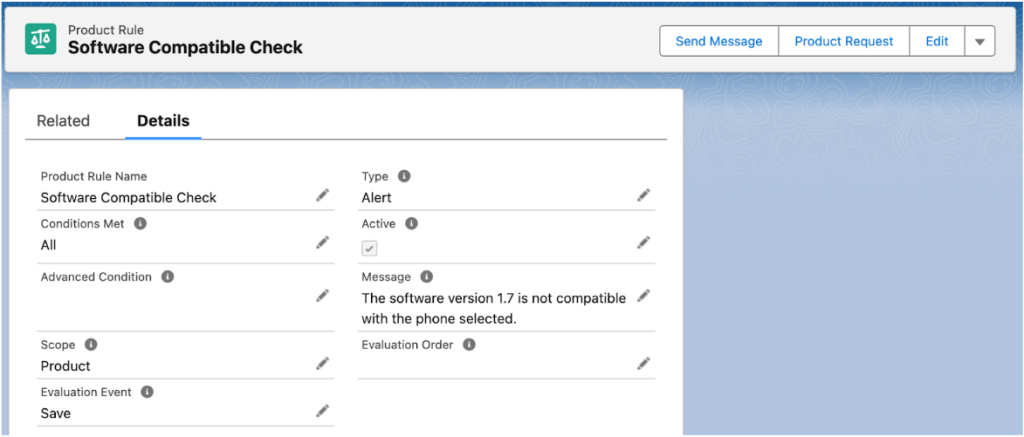Click the Save evaluation event value
The width and height of the screenshot is (1024, 437).
(x=56, y=413)
